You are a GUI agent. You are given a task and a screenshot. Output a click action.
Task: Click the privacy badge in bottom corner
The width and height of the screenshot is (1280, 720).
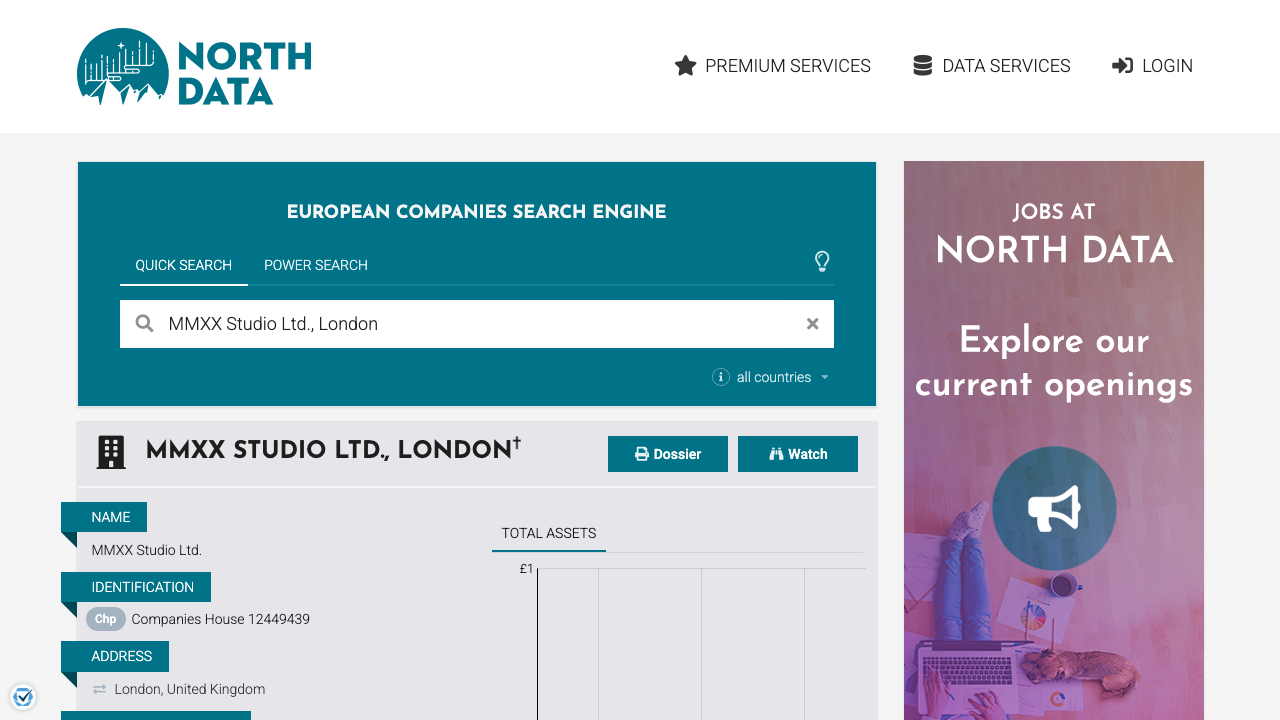tap(23, 697)
